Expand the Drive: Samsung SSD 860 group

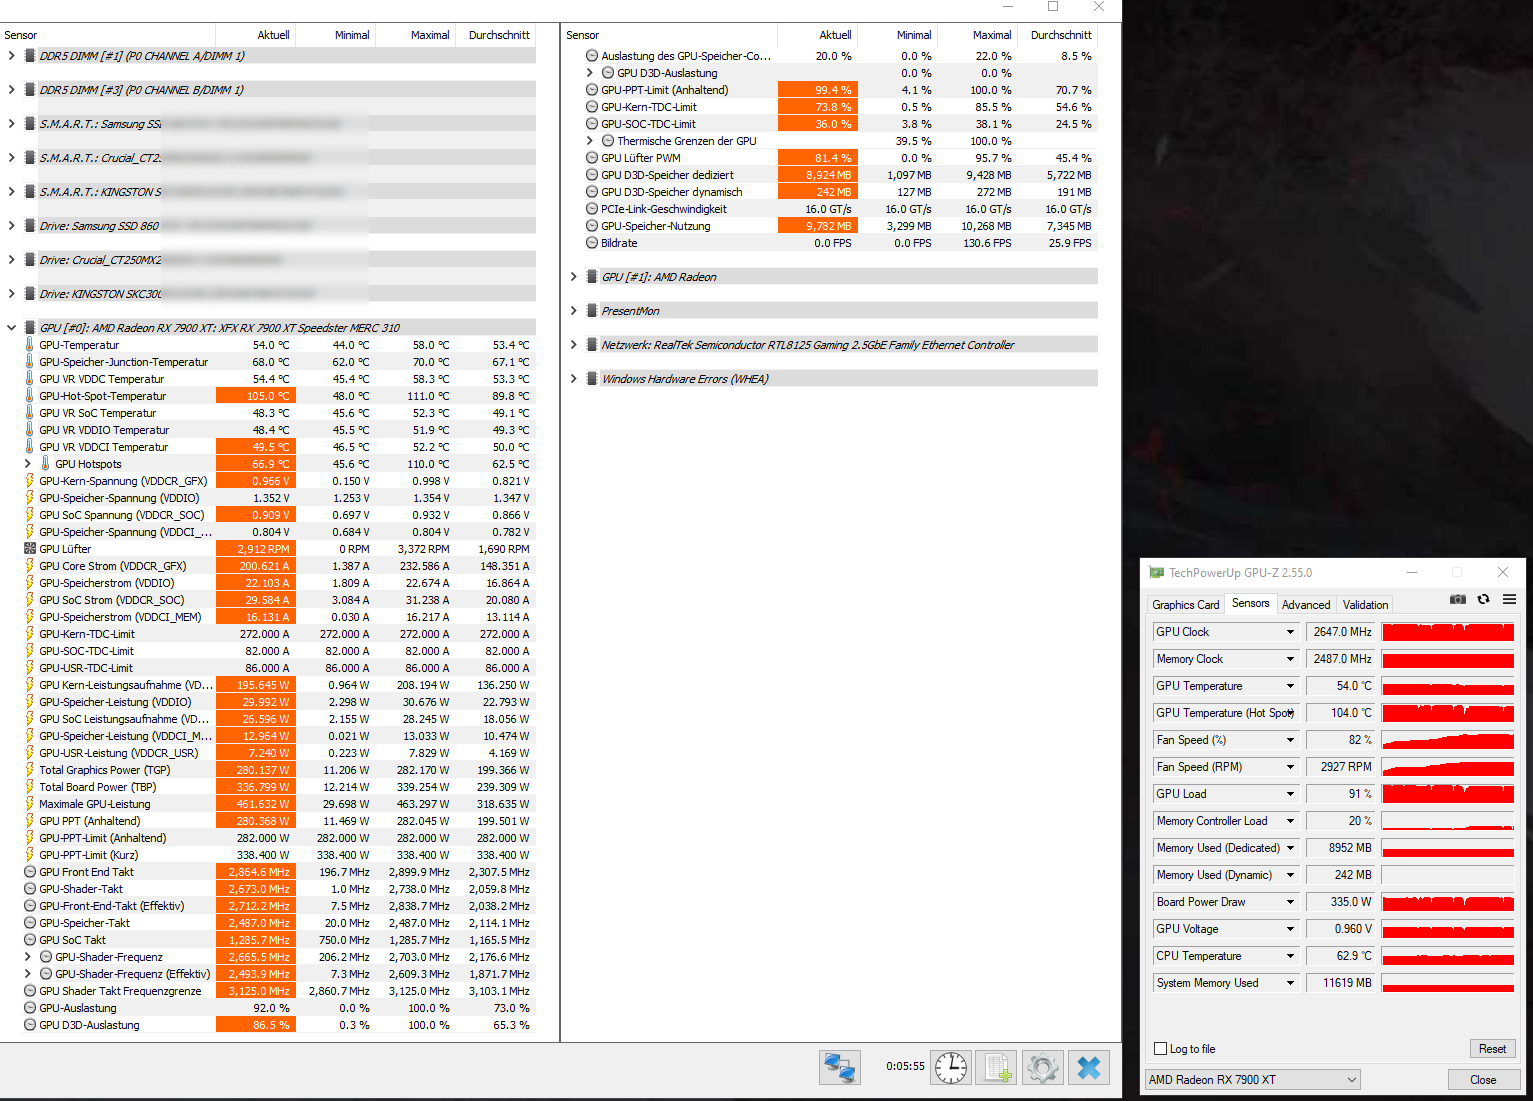point(11,226)
